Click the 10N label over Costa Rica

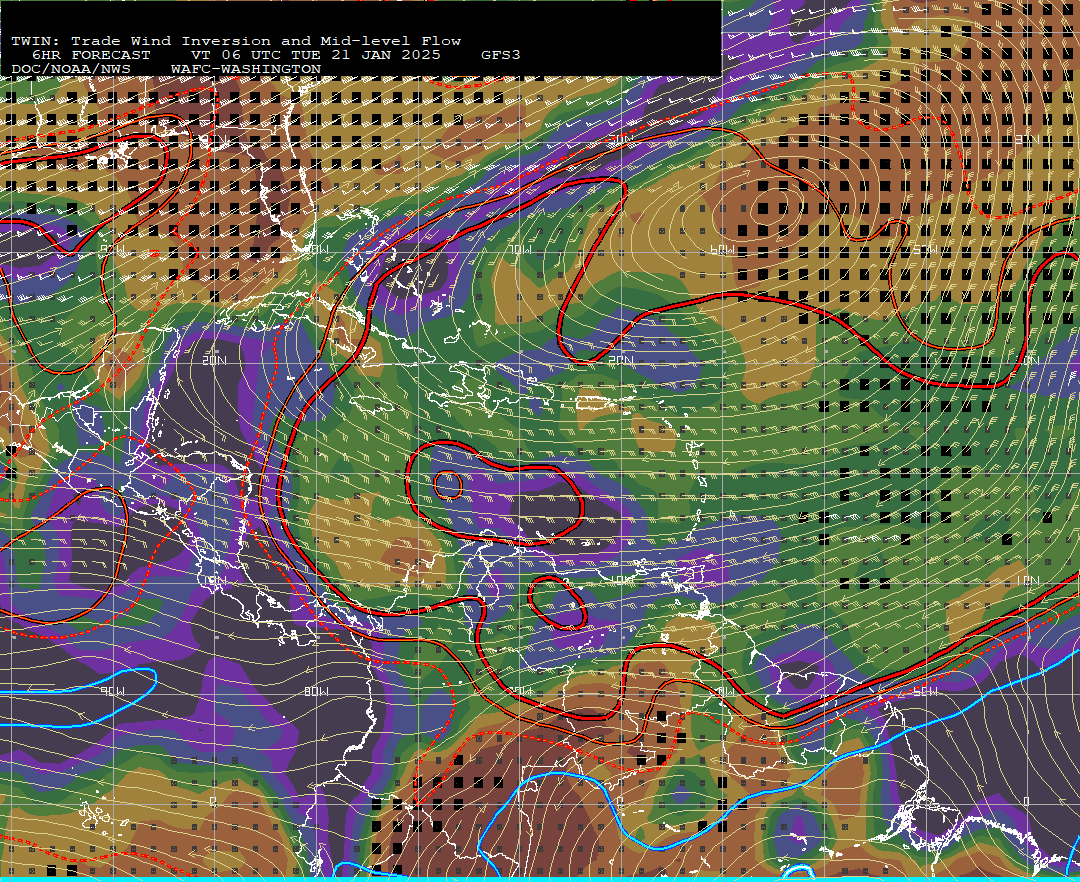(x=215, y=580)
